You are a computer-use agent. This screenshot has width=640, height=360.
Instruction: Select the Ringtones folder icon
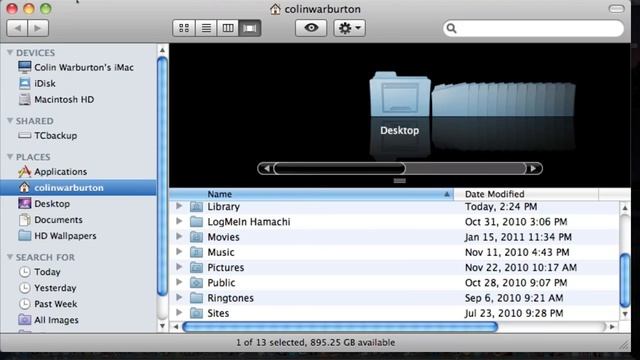pyautogui.click(x=196, y=298)
